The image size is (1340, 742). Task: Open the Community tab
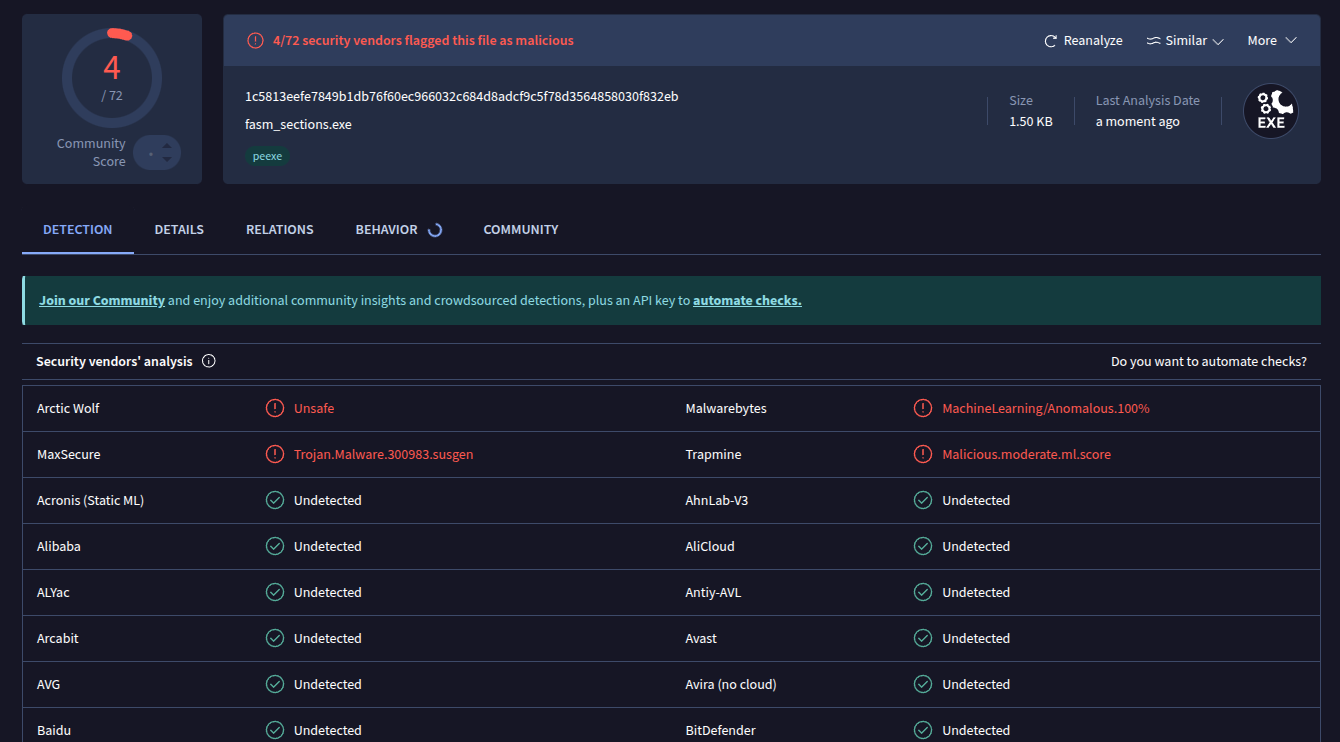[x=521, y=230]
